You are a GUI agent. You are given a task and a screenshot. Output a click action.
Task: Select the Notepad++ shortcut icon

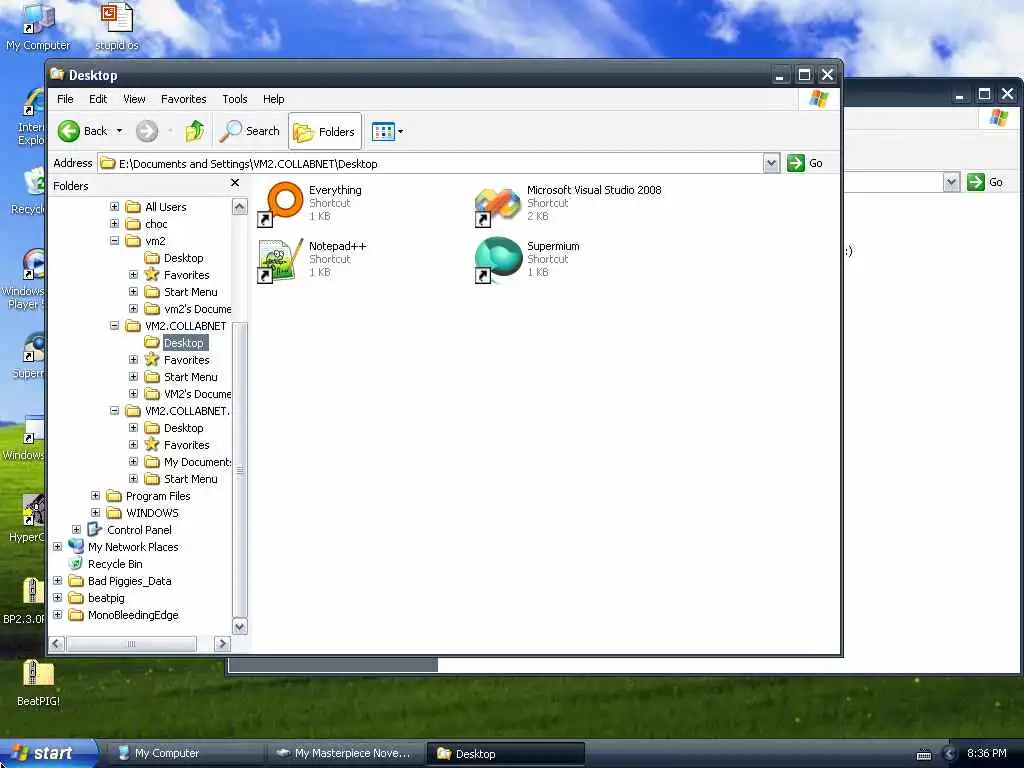coord(281,260)
